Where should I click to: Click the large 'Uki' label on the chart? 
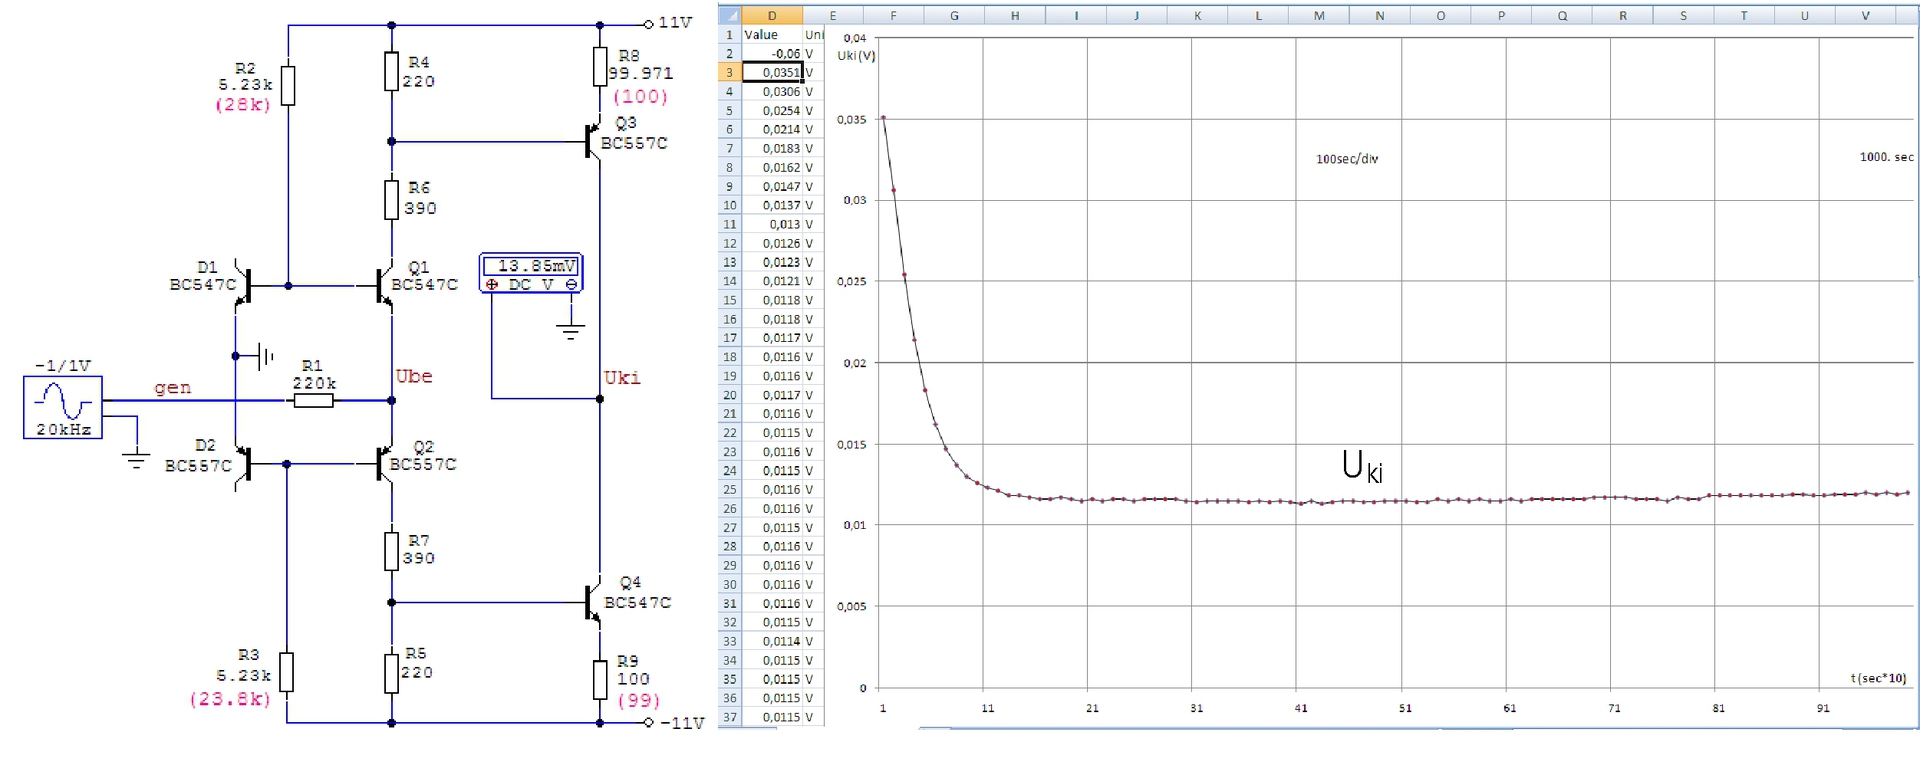[x=1362, y=466]
